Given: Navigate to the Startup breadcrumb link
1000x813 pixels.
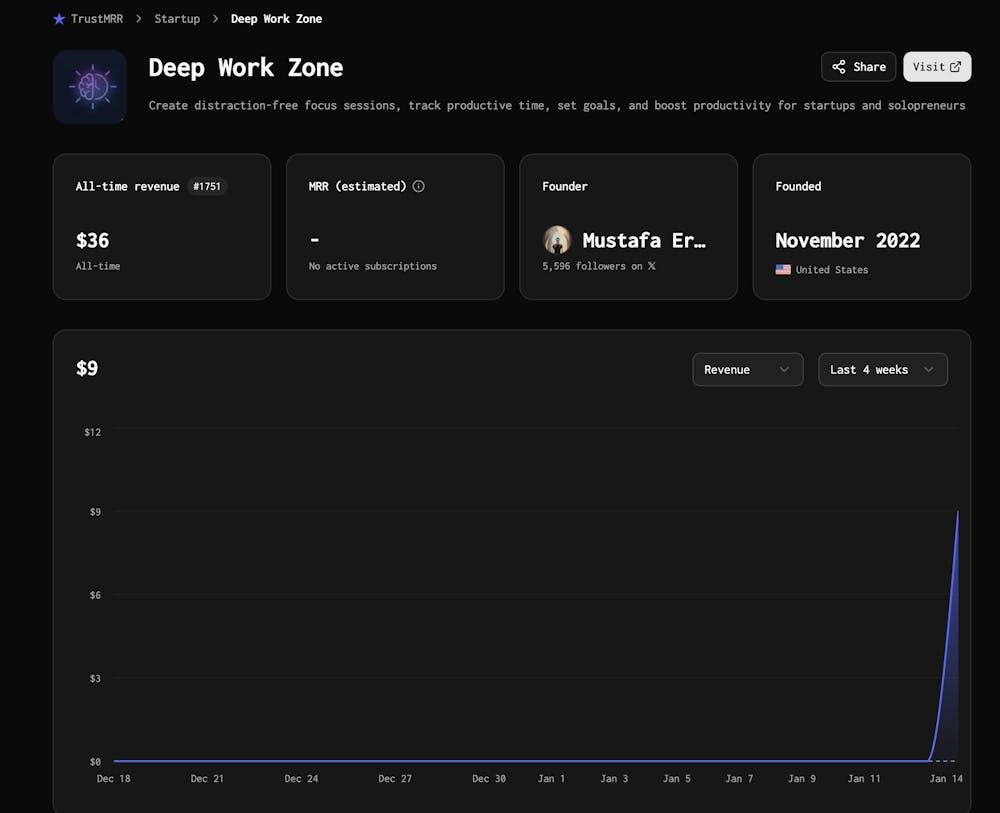Looking at the screenshot, I should (x=177, y=18).
